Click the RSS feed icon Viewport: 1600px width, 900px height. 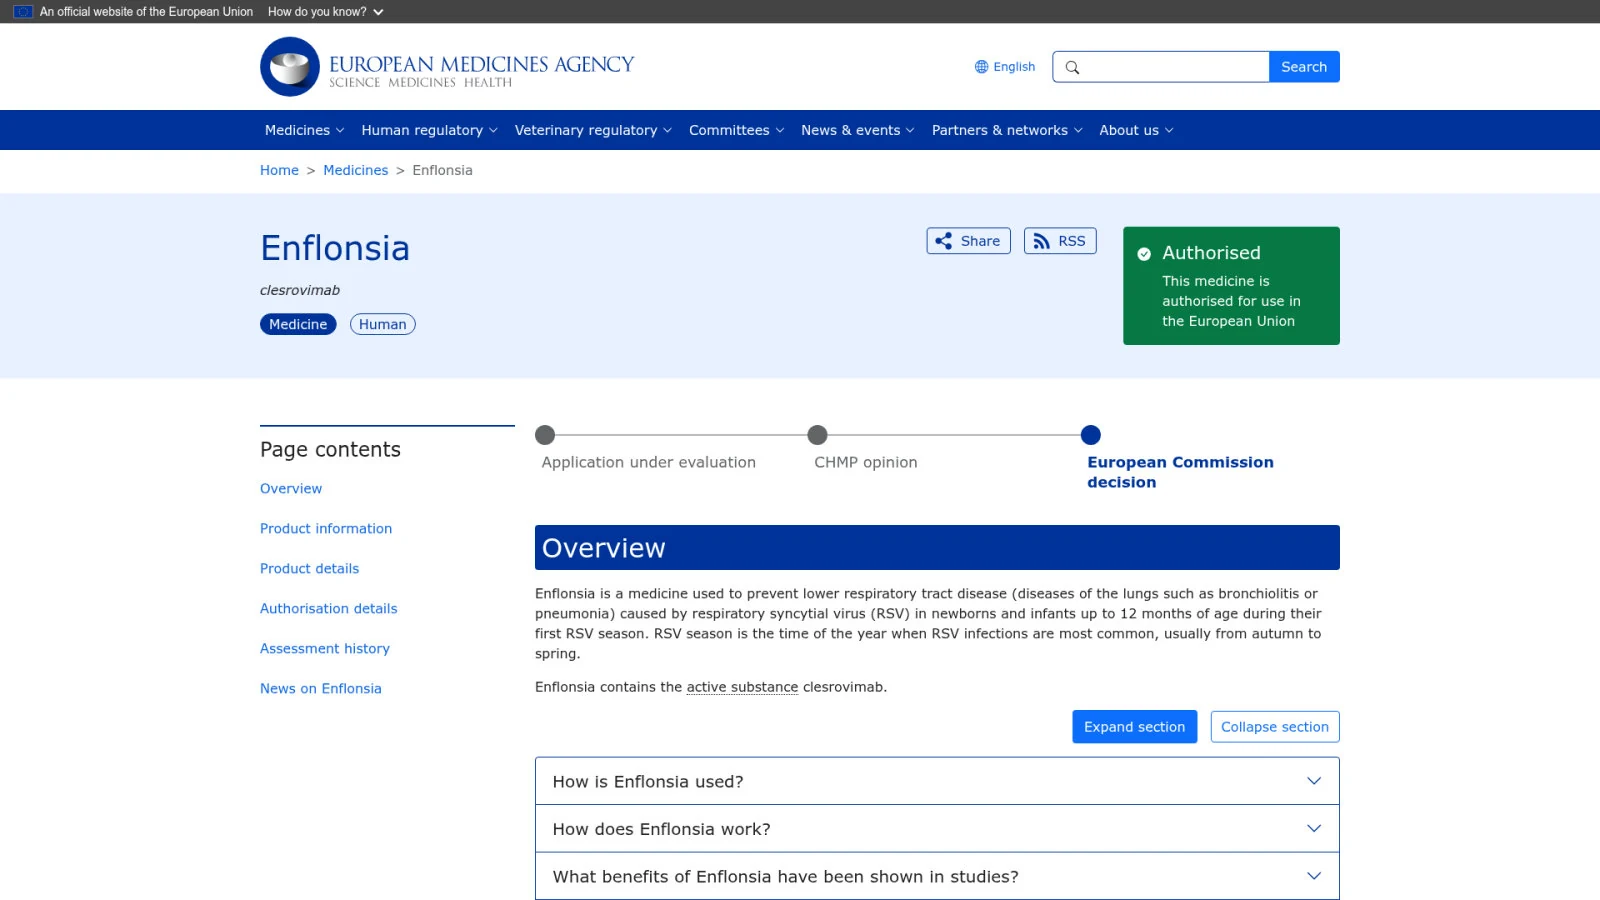click(1041, 241)
